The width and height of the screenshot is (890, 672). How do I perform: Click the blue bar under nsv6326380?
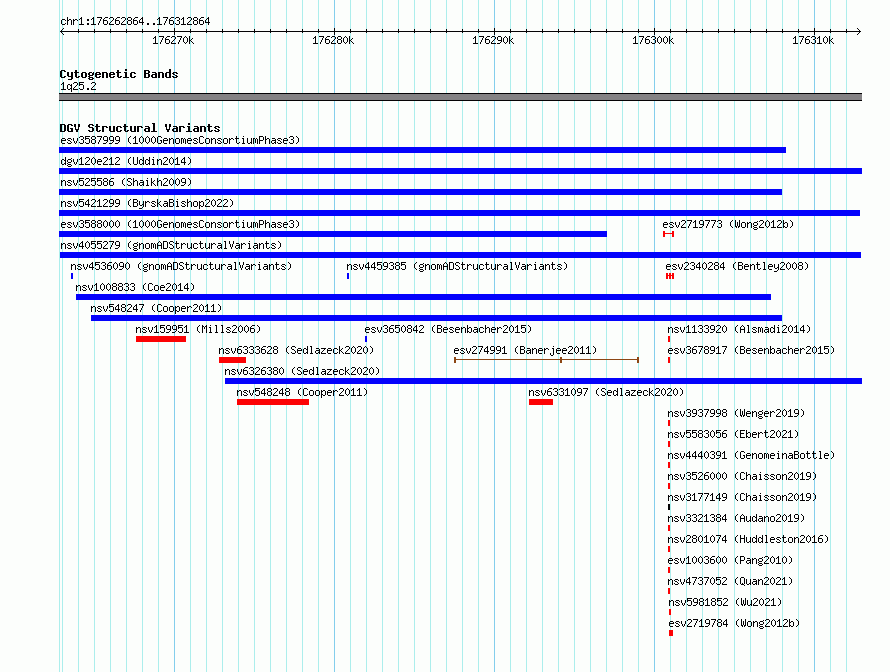543,381
